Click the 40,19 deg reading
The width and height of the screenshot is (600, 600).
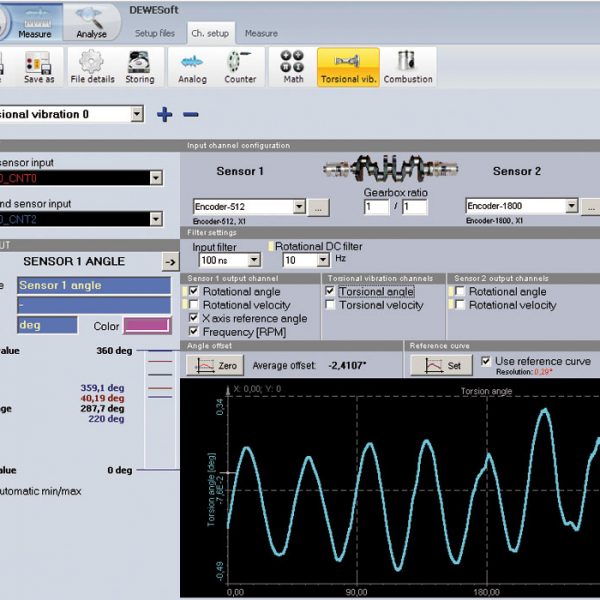[102, 398]
